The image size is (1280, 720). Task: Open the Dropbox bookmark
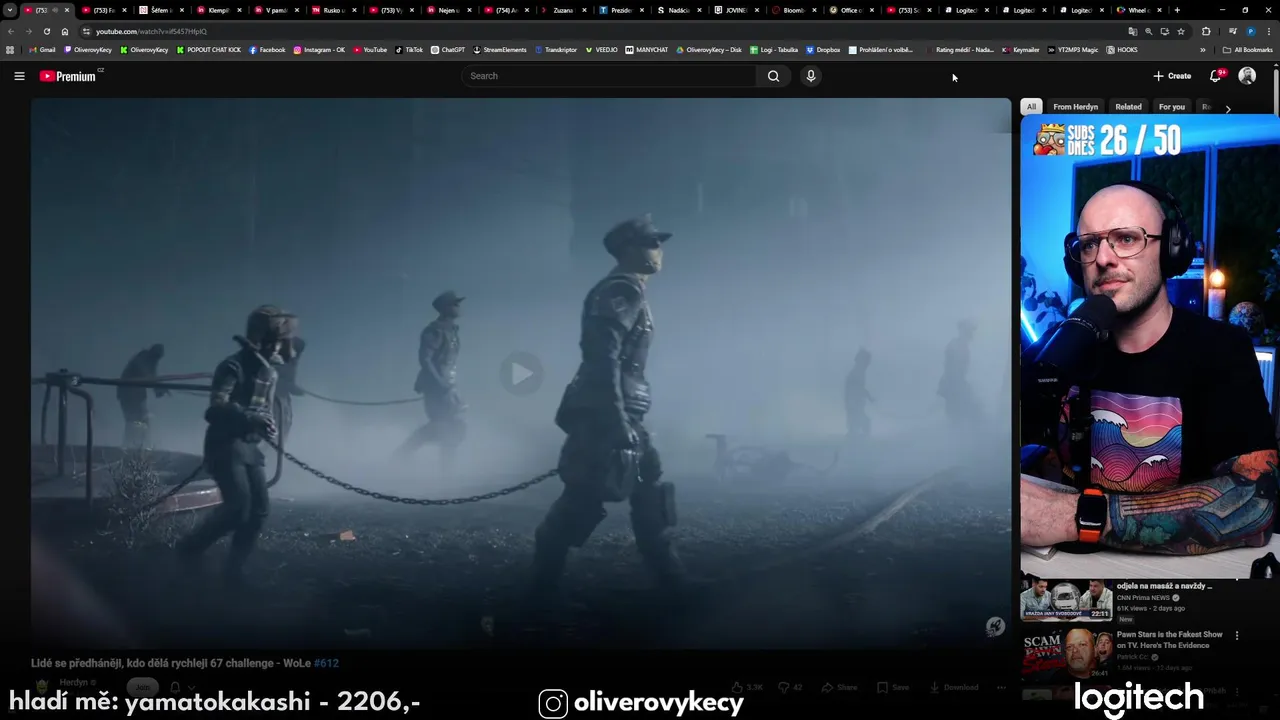(823, 50)
